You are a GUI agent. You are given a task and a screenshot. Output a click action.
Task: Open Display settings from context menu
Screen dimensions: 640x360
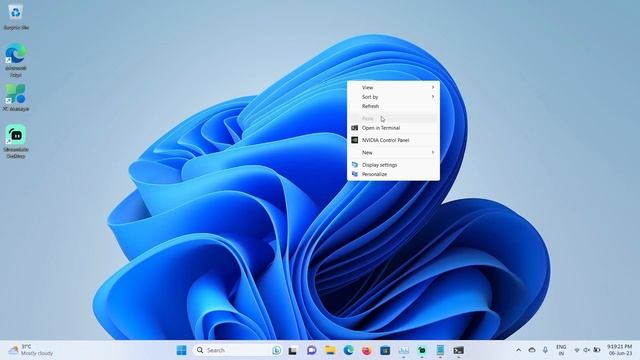[393, 165]
